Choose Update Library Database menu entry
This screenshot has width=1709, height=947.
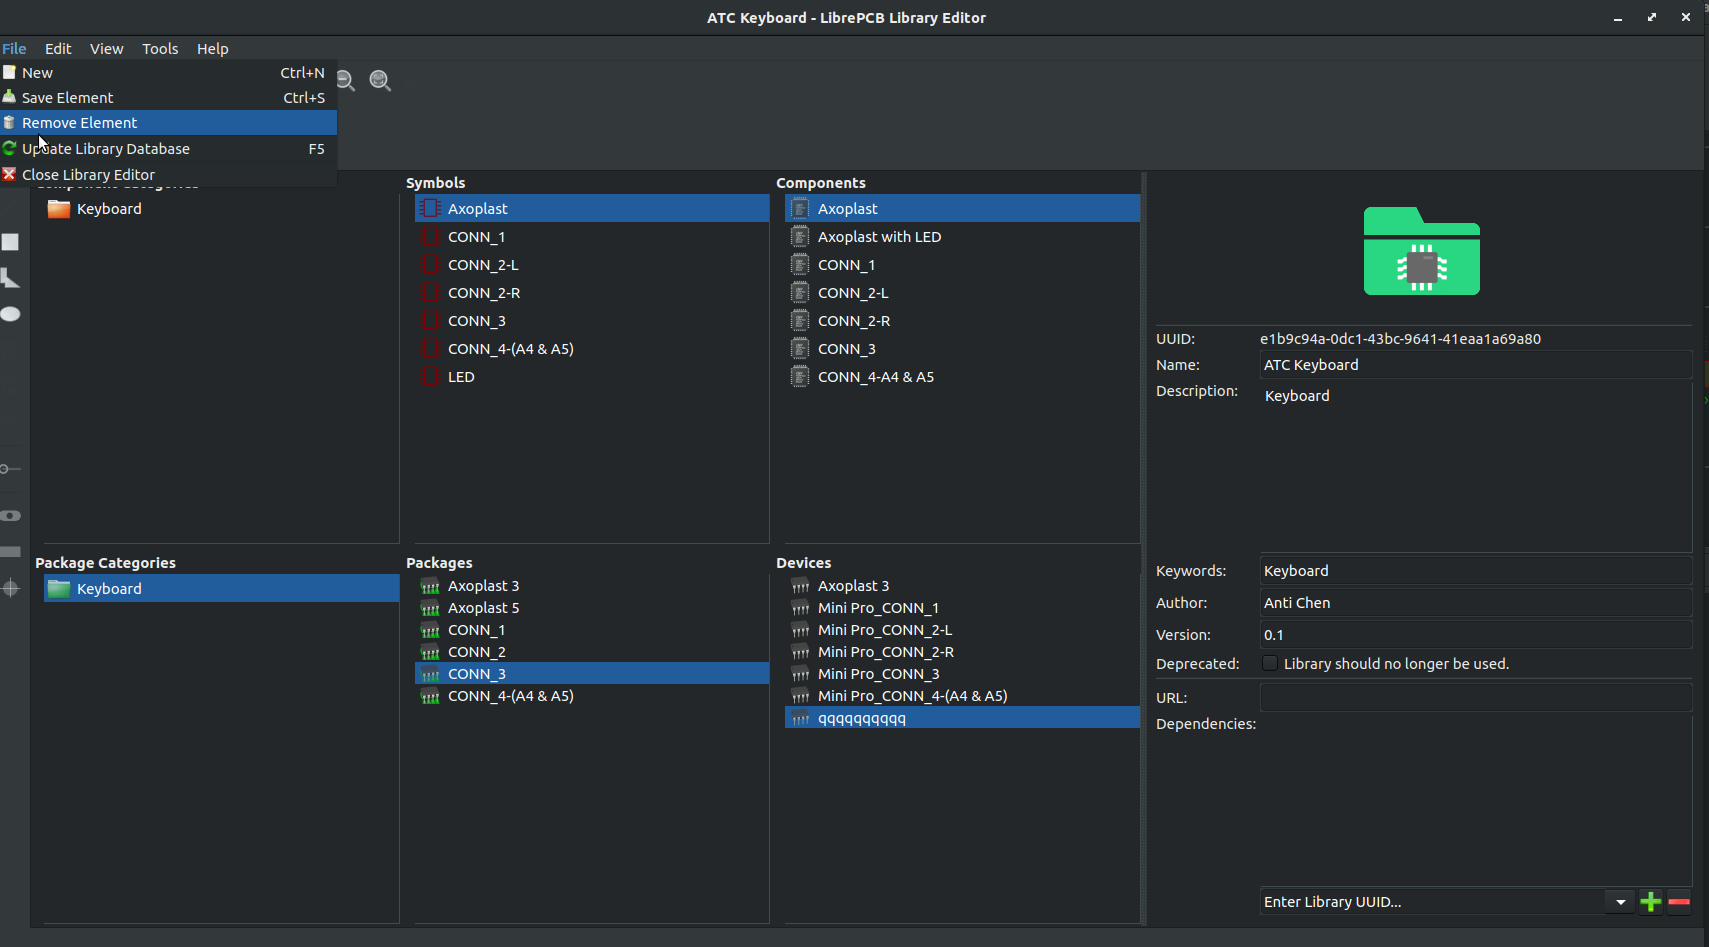point(168,148)
